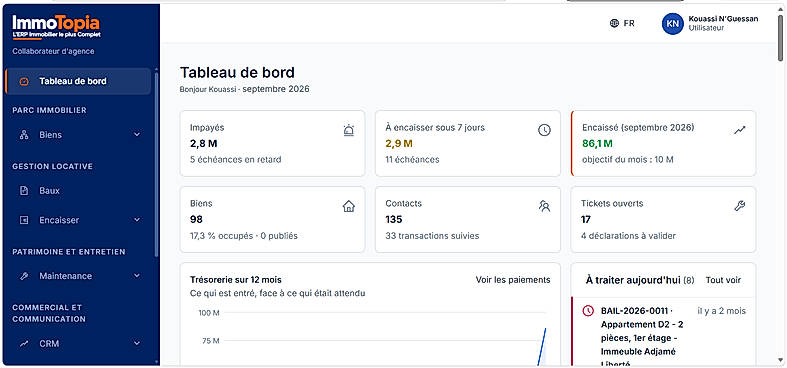This screenshot has height=368, width=787.
Task: Click the Maintenance wrench icon in the sidebar
Action: [24, 276]
